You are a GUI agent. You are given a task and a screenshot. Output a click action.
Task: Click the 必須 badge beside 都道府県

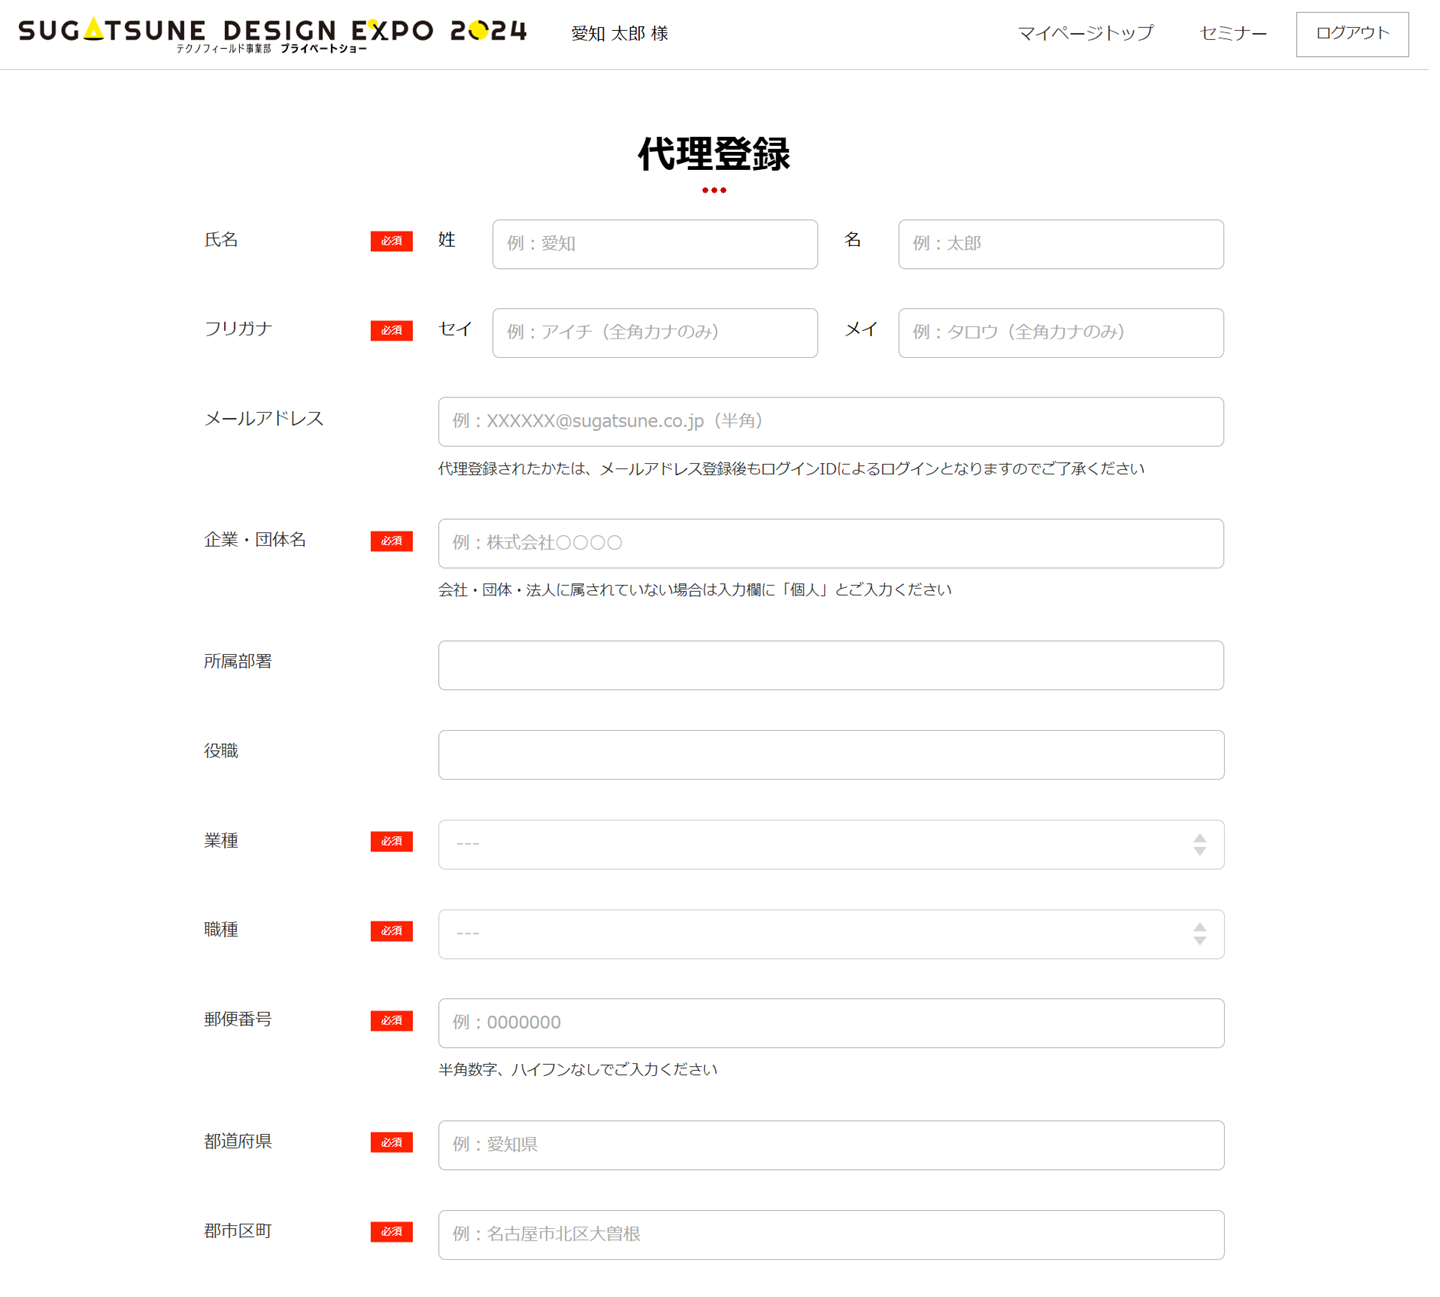click(392, 1142)
